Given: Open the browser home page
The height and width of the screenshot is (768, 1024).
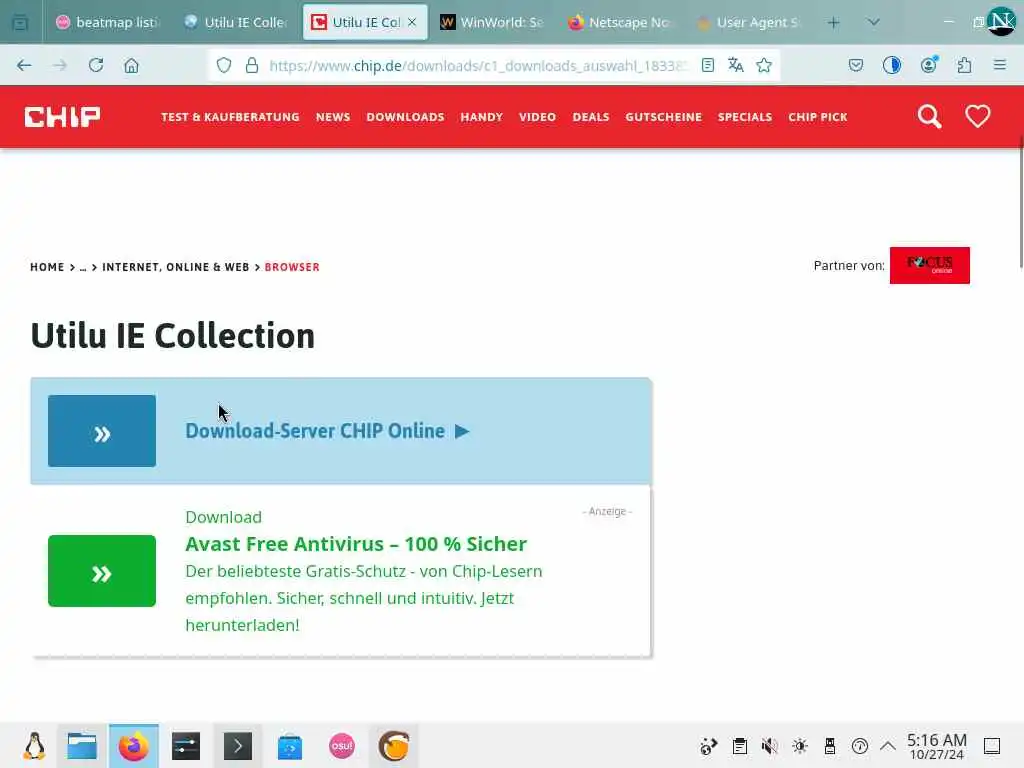Looking at the screenshot, I should (x=131, y=65).
